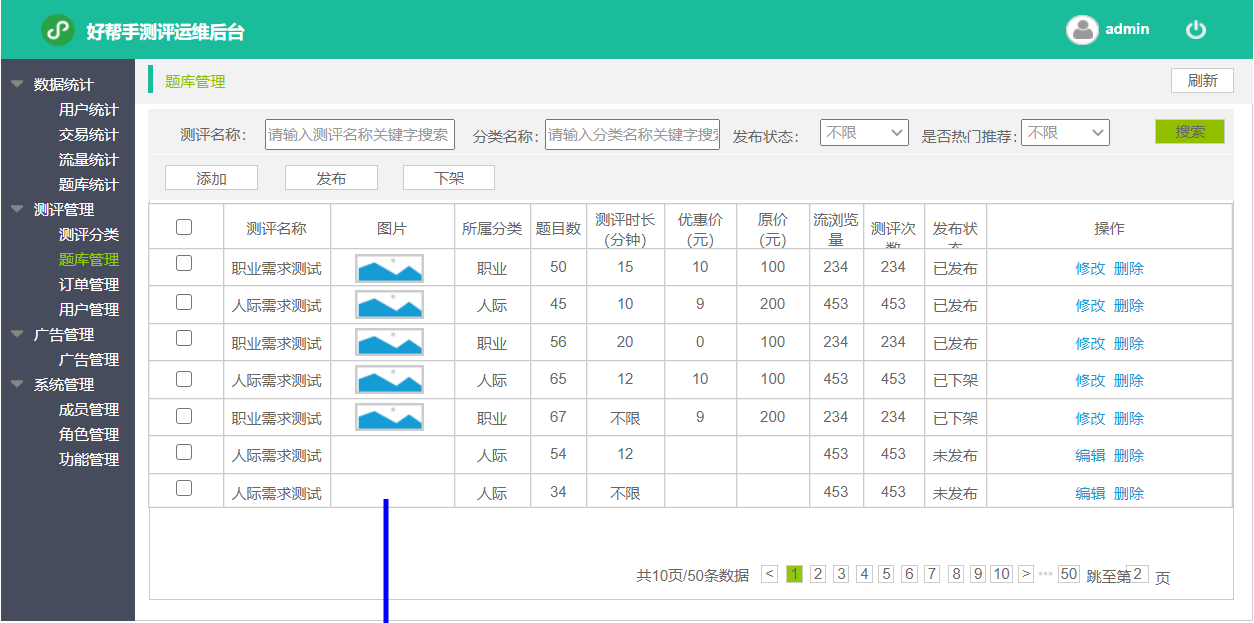This screenshot has height=623, width=1254.
Task: Open the image thumbnail in the 56-question row
Action: pyautogui.click(x=389, y=343)
